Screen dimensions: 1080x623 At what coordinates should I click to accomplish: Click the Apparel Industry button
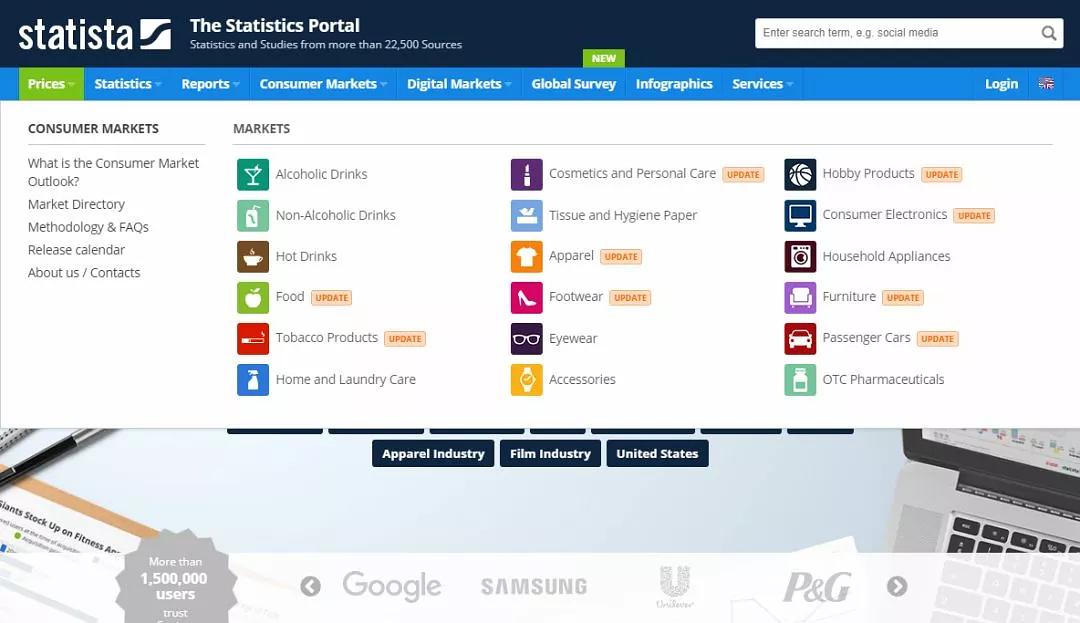coord(433,454)
